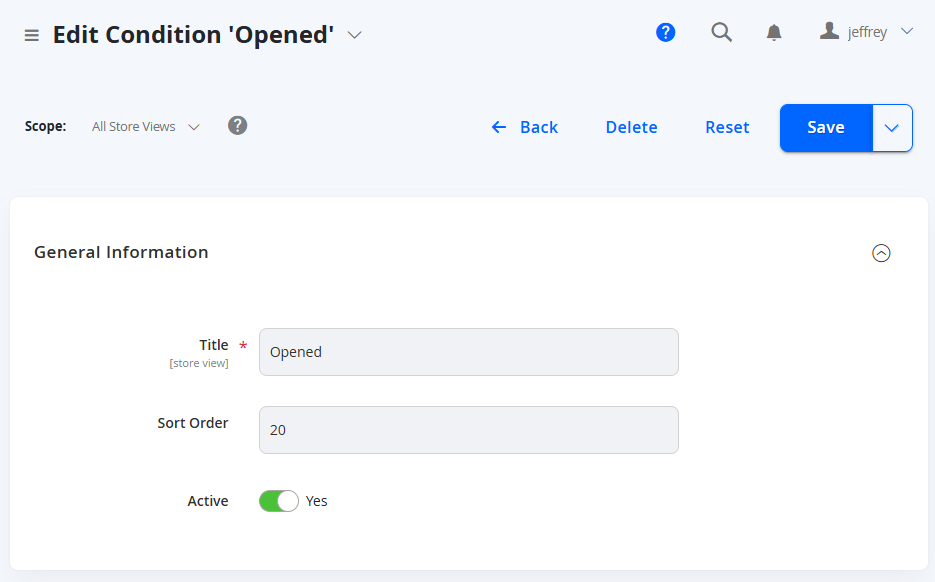Click the General Information heading

pyautogui.click(x=121, y=252)
